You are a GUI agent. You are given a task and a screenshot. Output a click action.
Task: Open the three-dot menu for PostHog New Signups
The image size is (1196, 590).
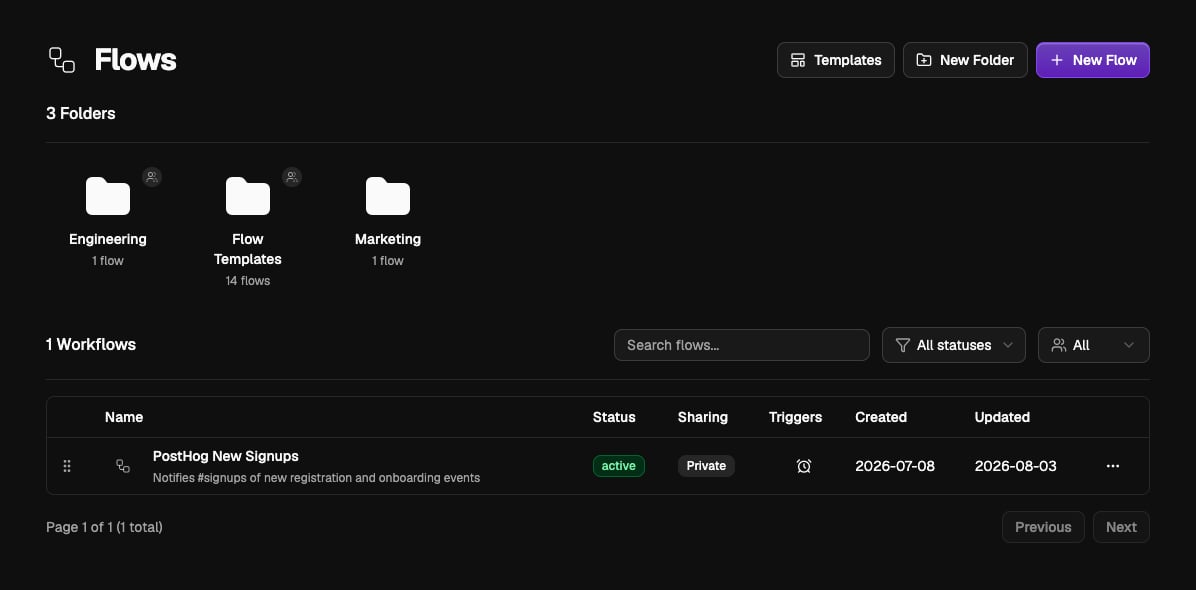point(1113,466)
